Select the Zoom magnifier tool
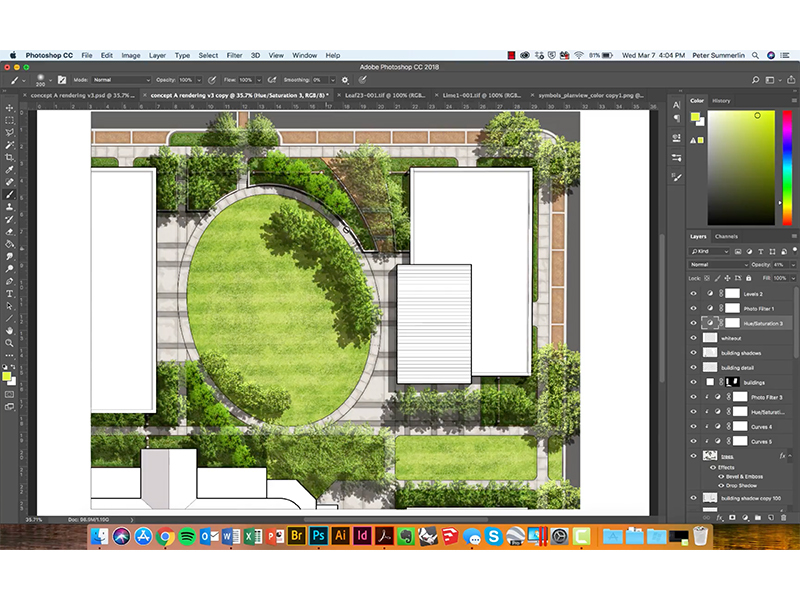Viewport: 800px width, 600px height. [x=9, y=342]
